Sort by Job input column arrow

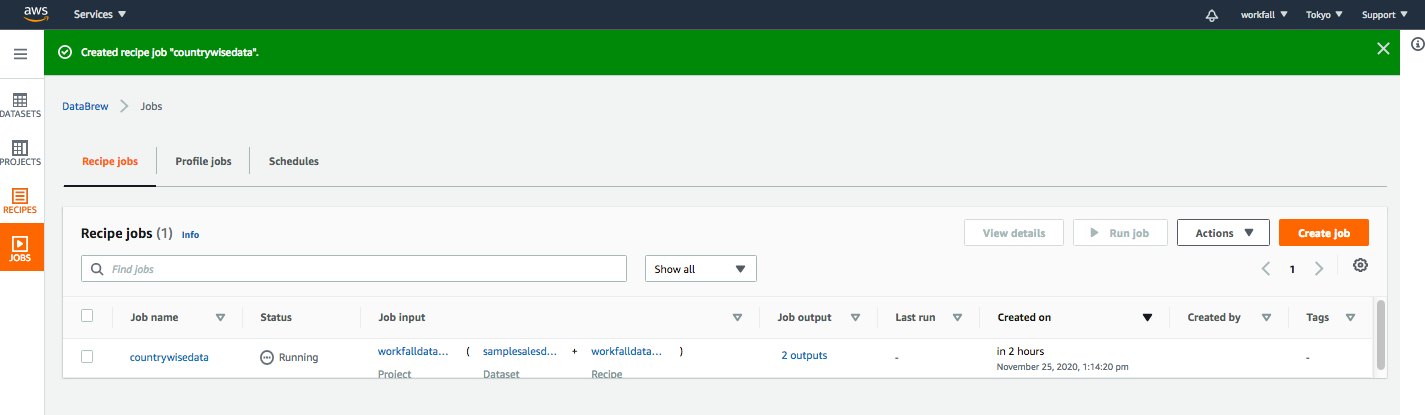(x=737, y=318)
